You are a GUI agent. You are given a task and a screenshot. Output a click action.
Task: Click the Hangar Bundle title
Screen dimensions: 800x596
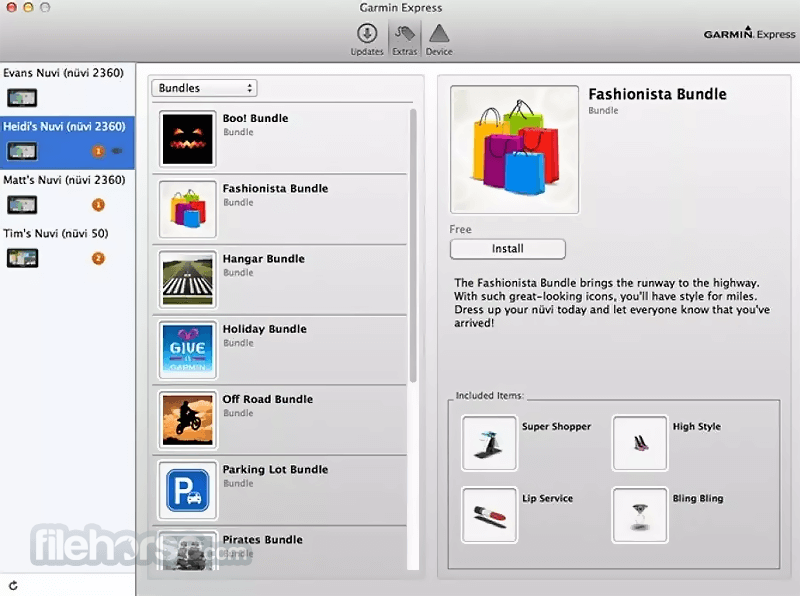(x=263, y=259)
